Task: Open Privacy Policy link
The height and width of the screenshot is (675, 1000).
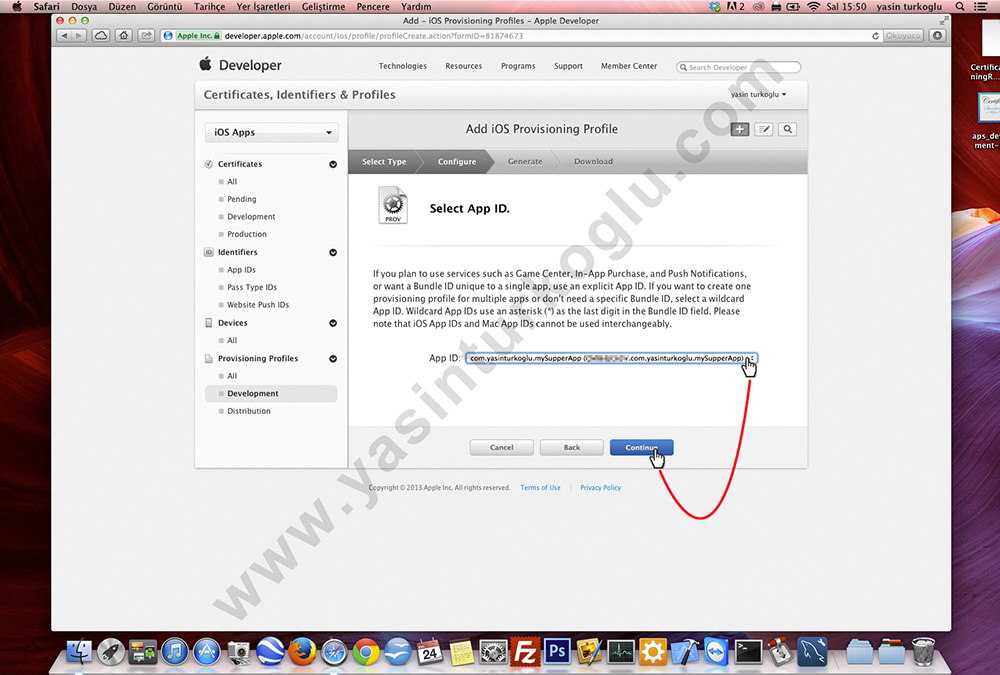Action: (x=600, y=487)
